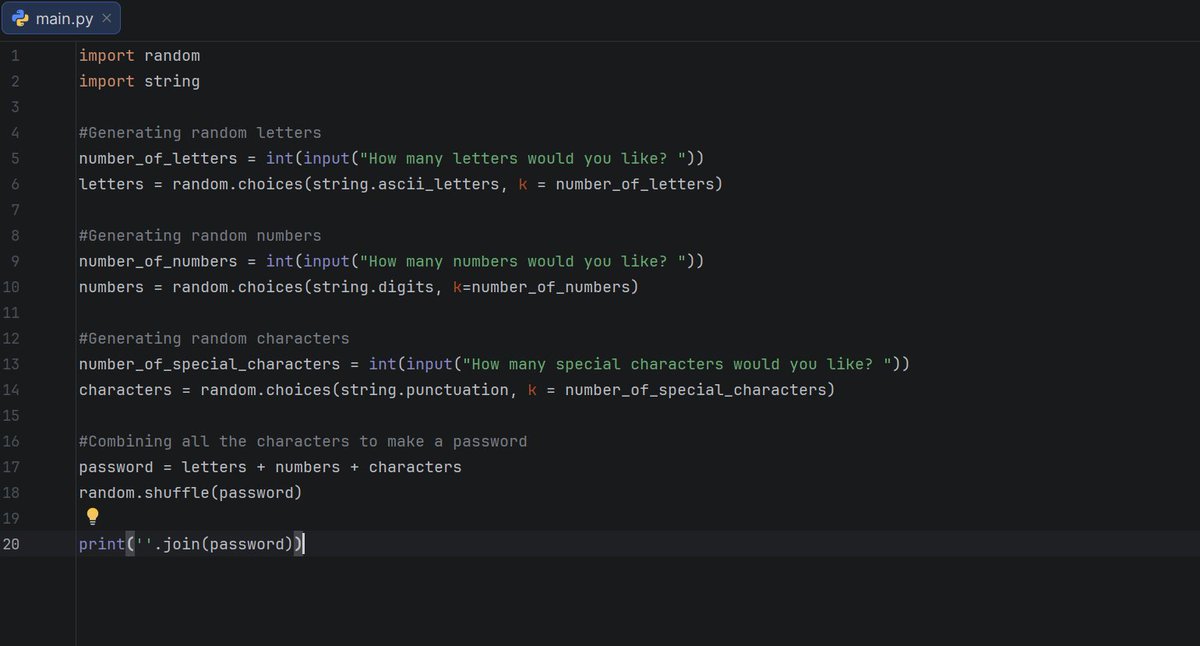Click line number 9 in the gutter

(x=15, y=261)
